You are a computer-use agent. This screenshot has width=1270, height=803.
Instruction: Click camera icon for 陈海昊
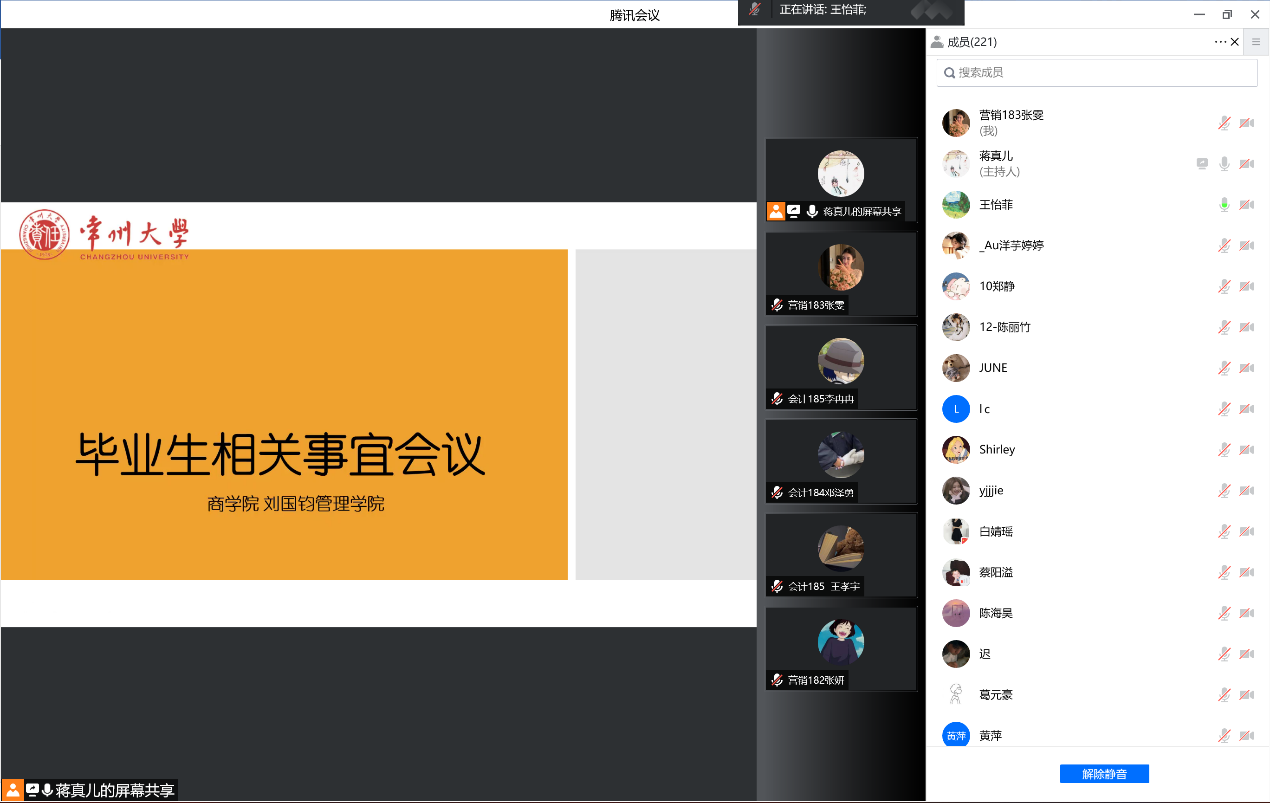click(1247, 613)
